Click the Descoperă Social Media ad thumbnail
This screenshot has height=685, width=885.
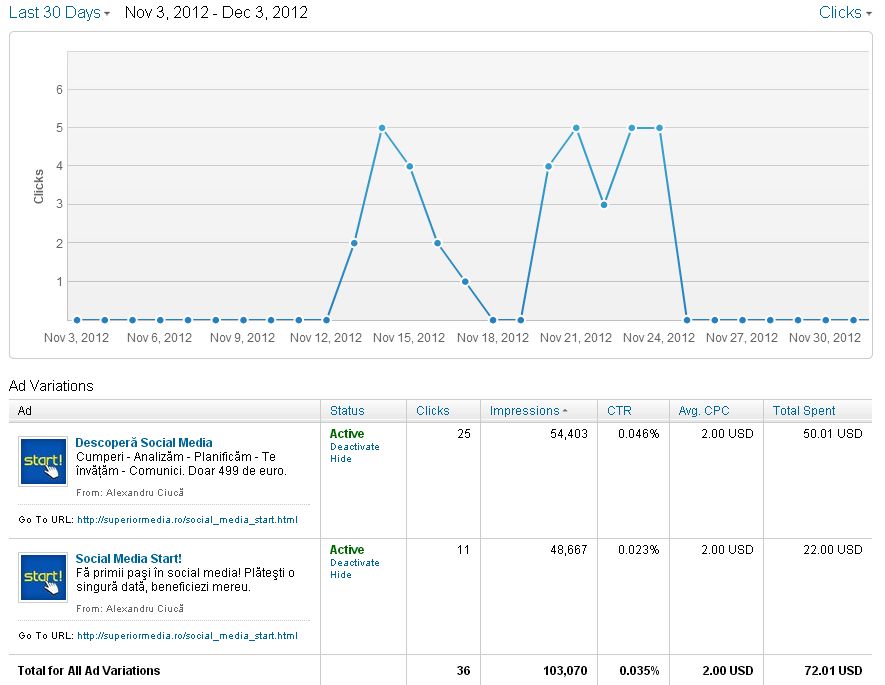(43, 461)
